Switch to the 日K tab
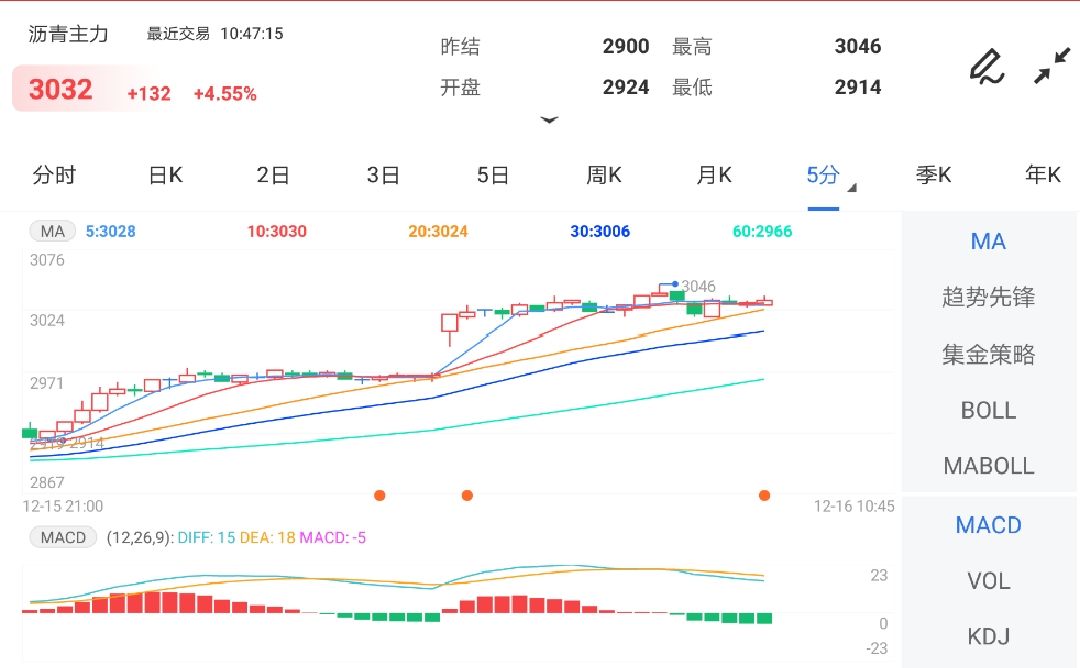This screenshot has height=668, width=1080. (165, 175)
